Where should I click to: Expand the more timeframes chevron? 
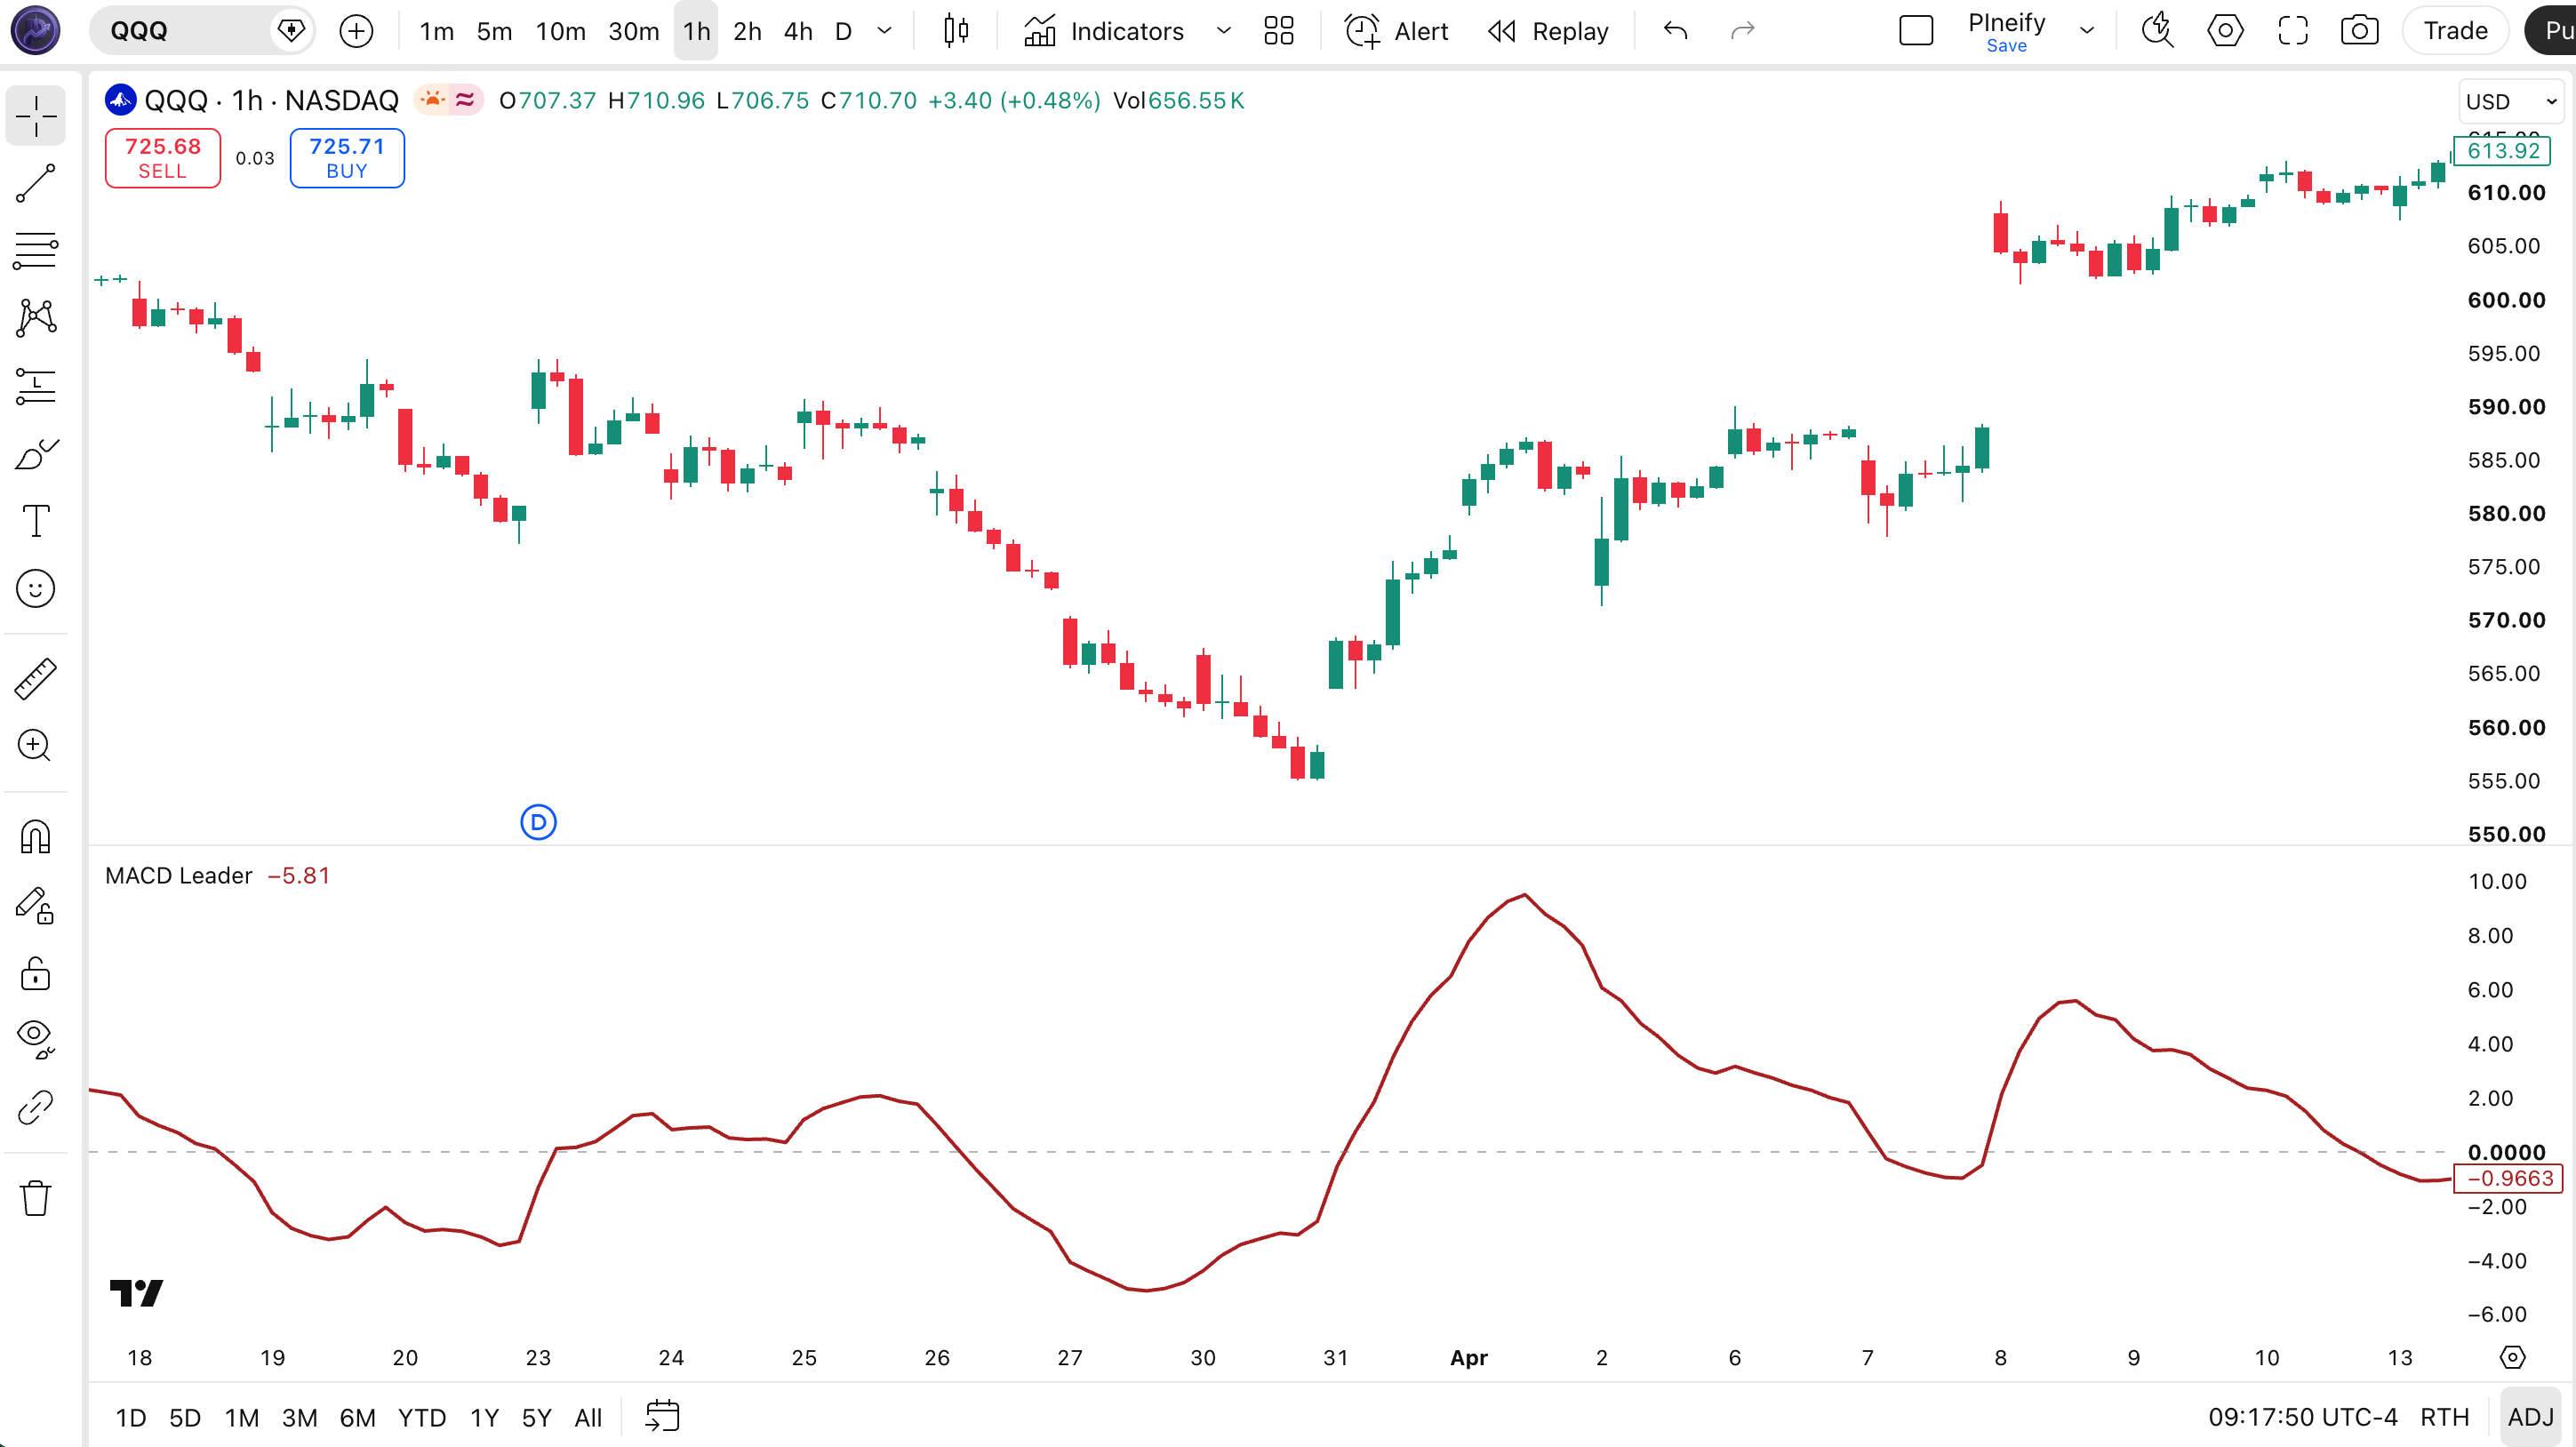point(884,31)
